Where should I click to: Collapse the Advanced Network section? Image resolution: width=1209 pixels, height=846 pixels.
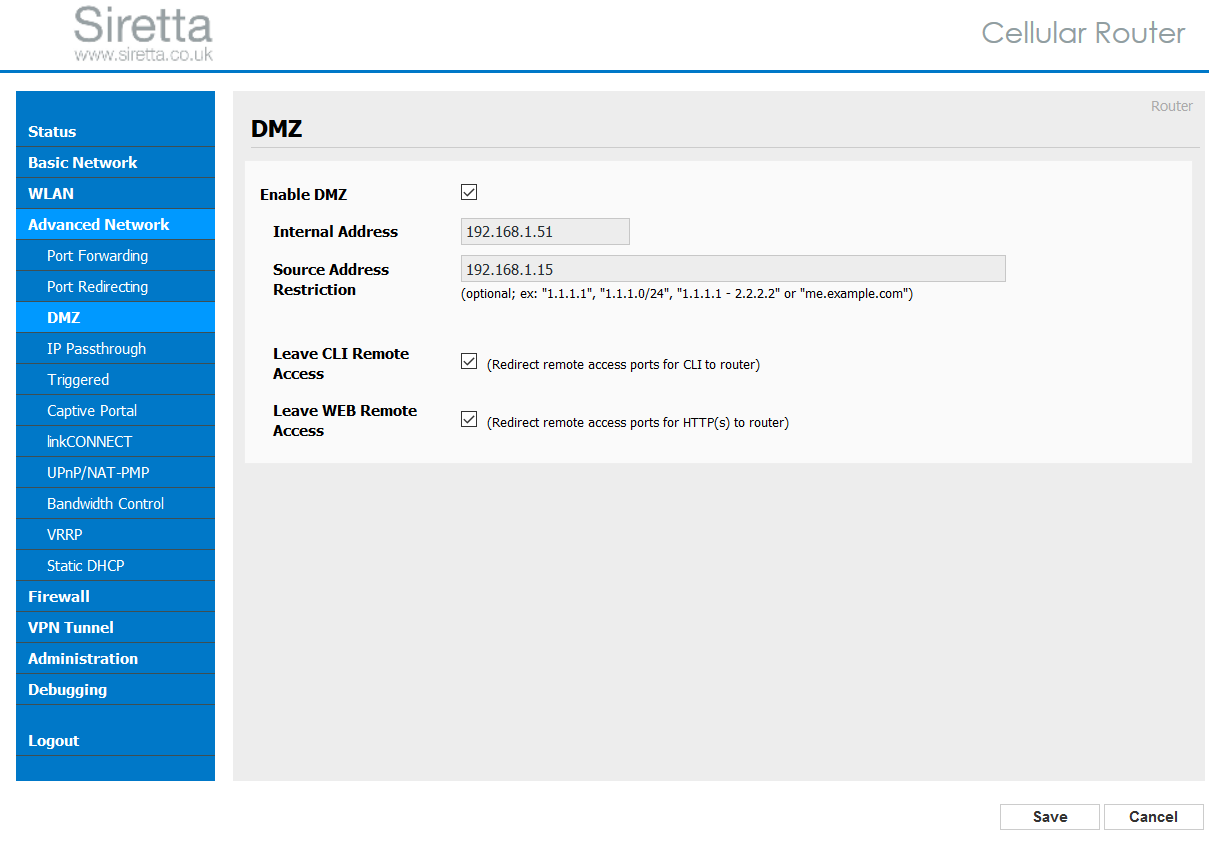(x=115, y=224)
